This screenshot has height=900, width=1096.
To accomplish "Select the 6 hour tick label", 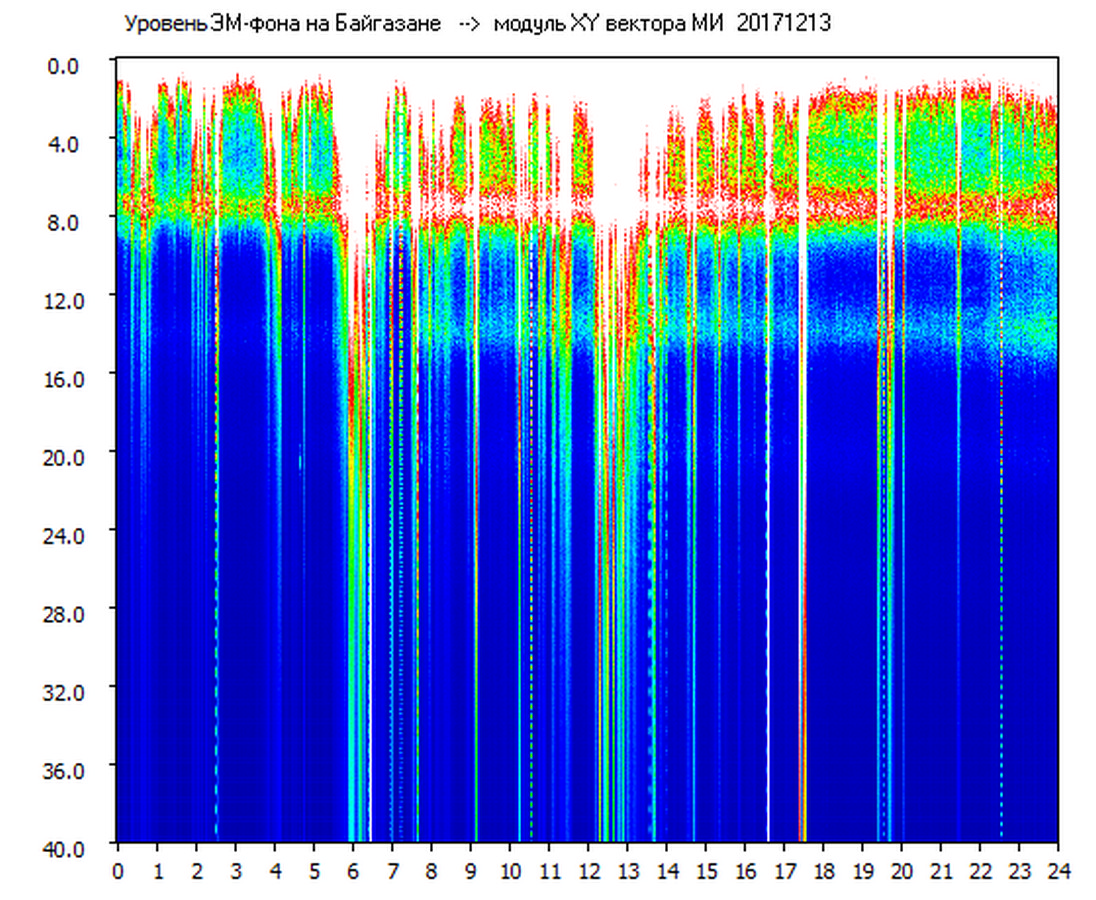I will [x=353, y=870].
